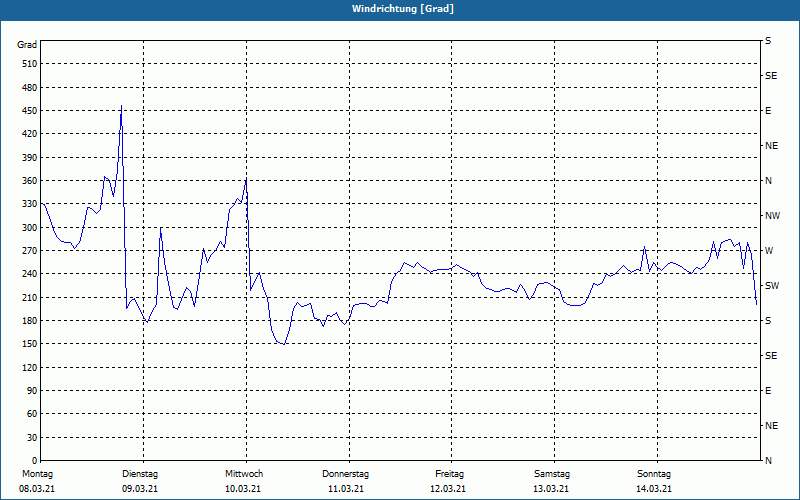800x500 pixels.
Task: Click the 390 degree axis label
Action: [x=29, y=157]
